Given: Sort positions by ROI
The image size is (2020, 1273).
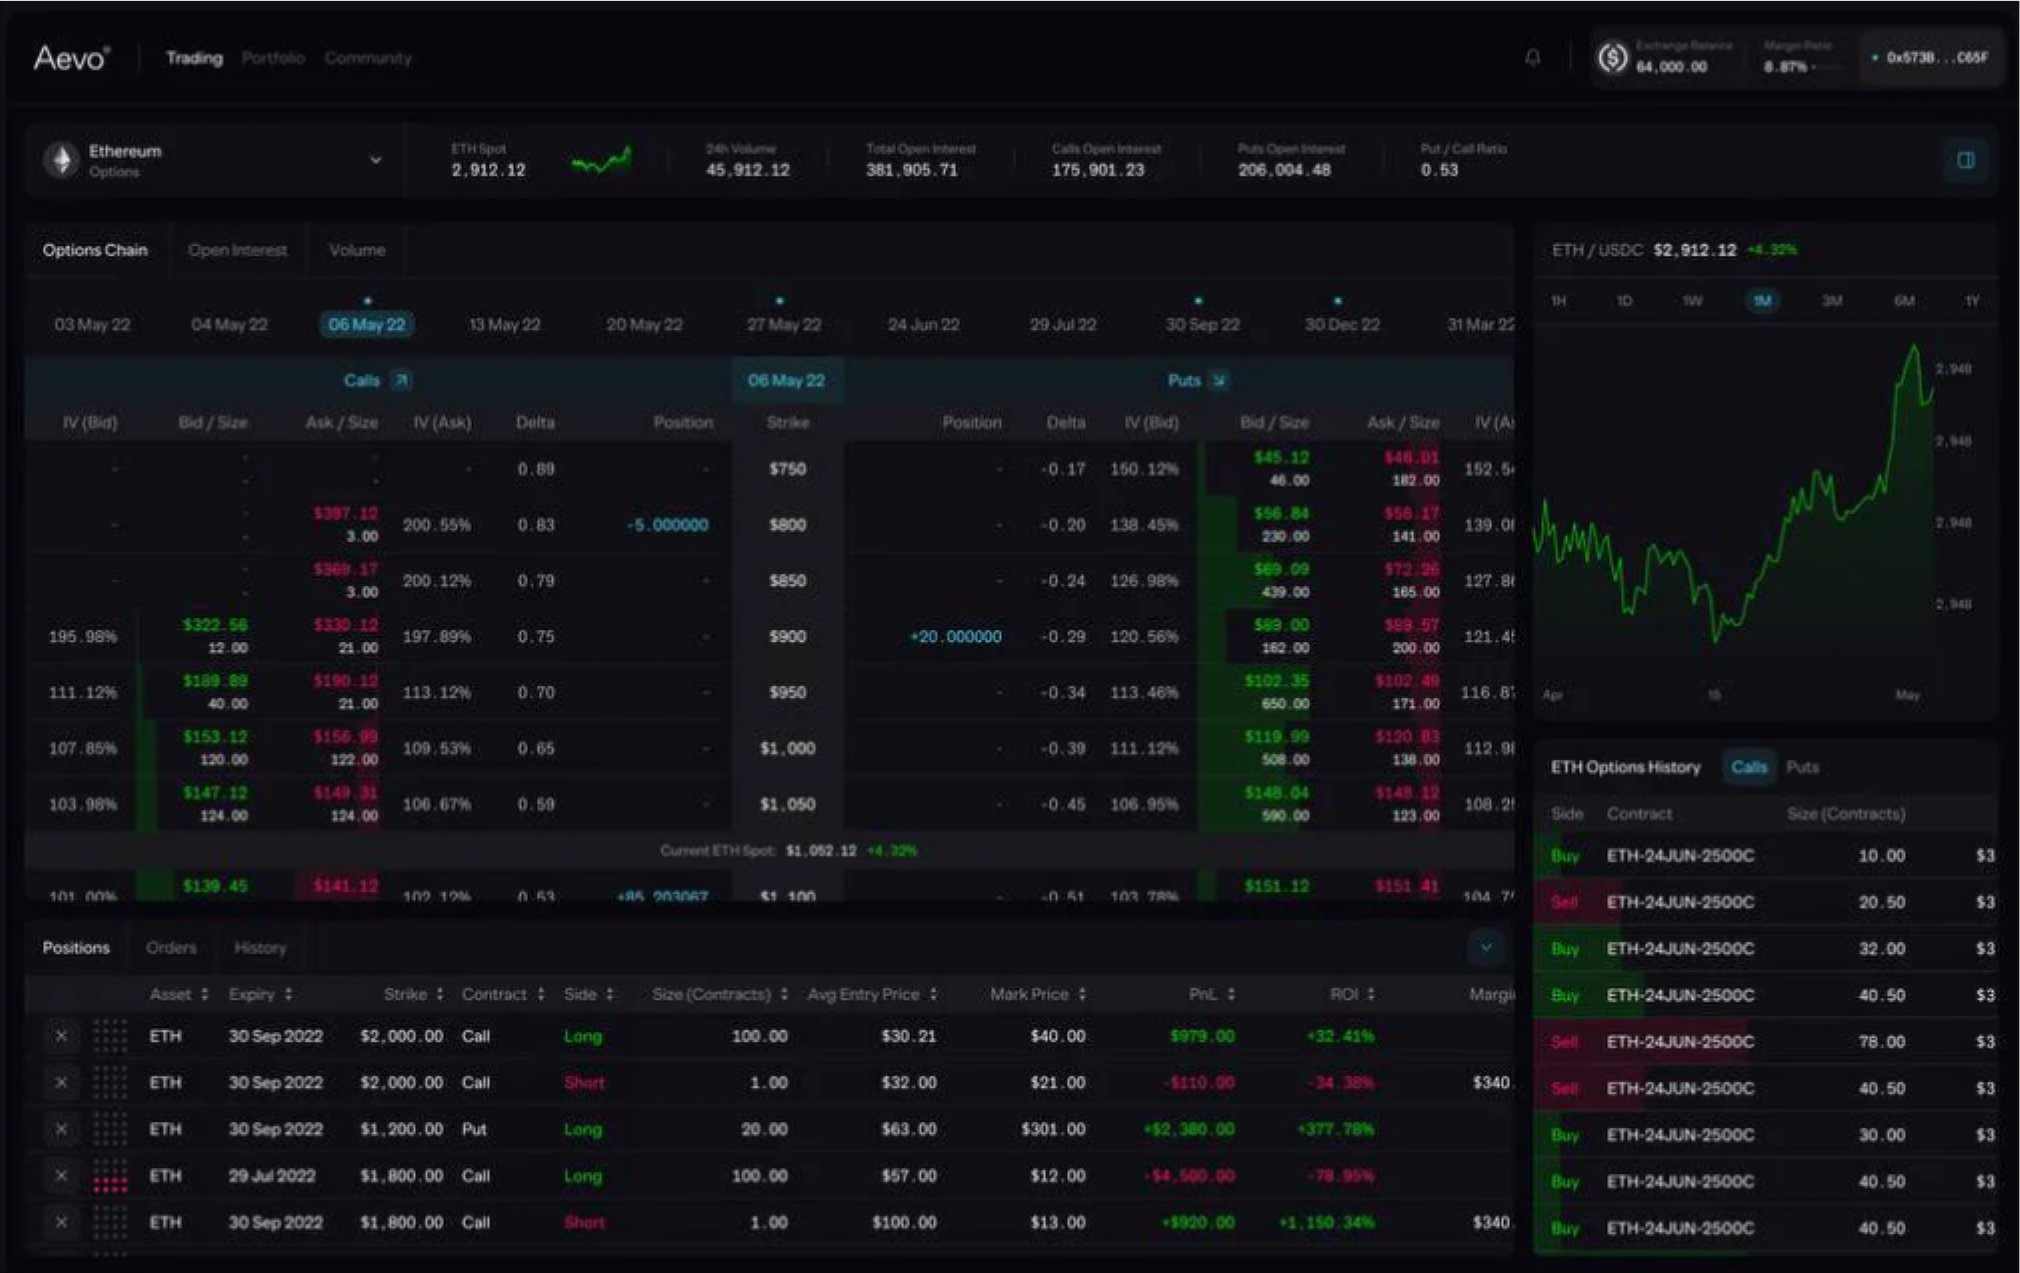Looking at the screenshot, I should point(1352,994).
